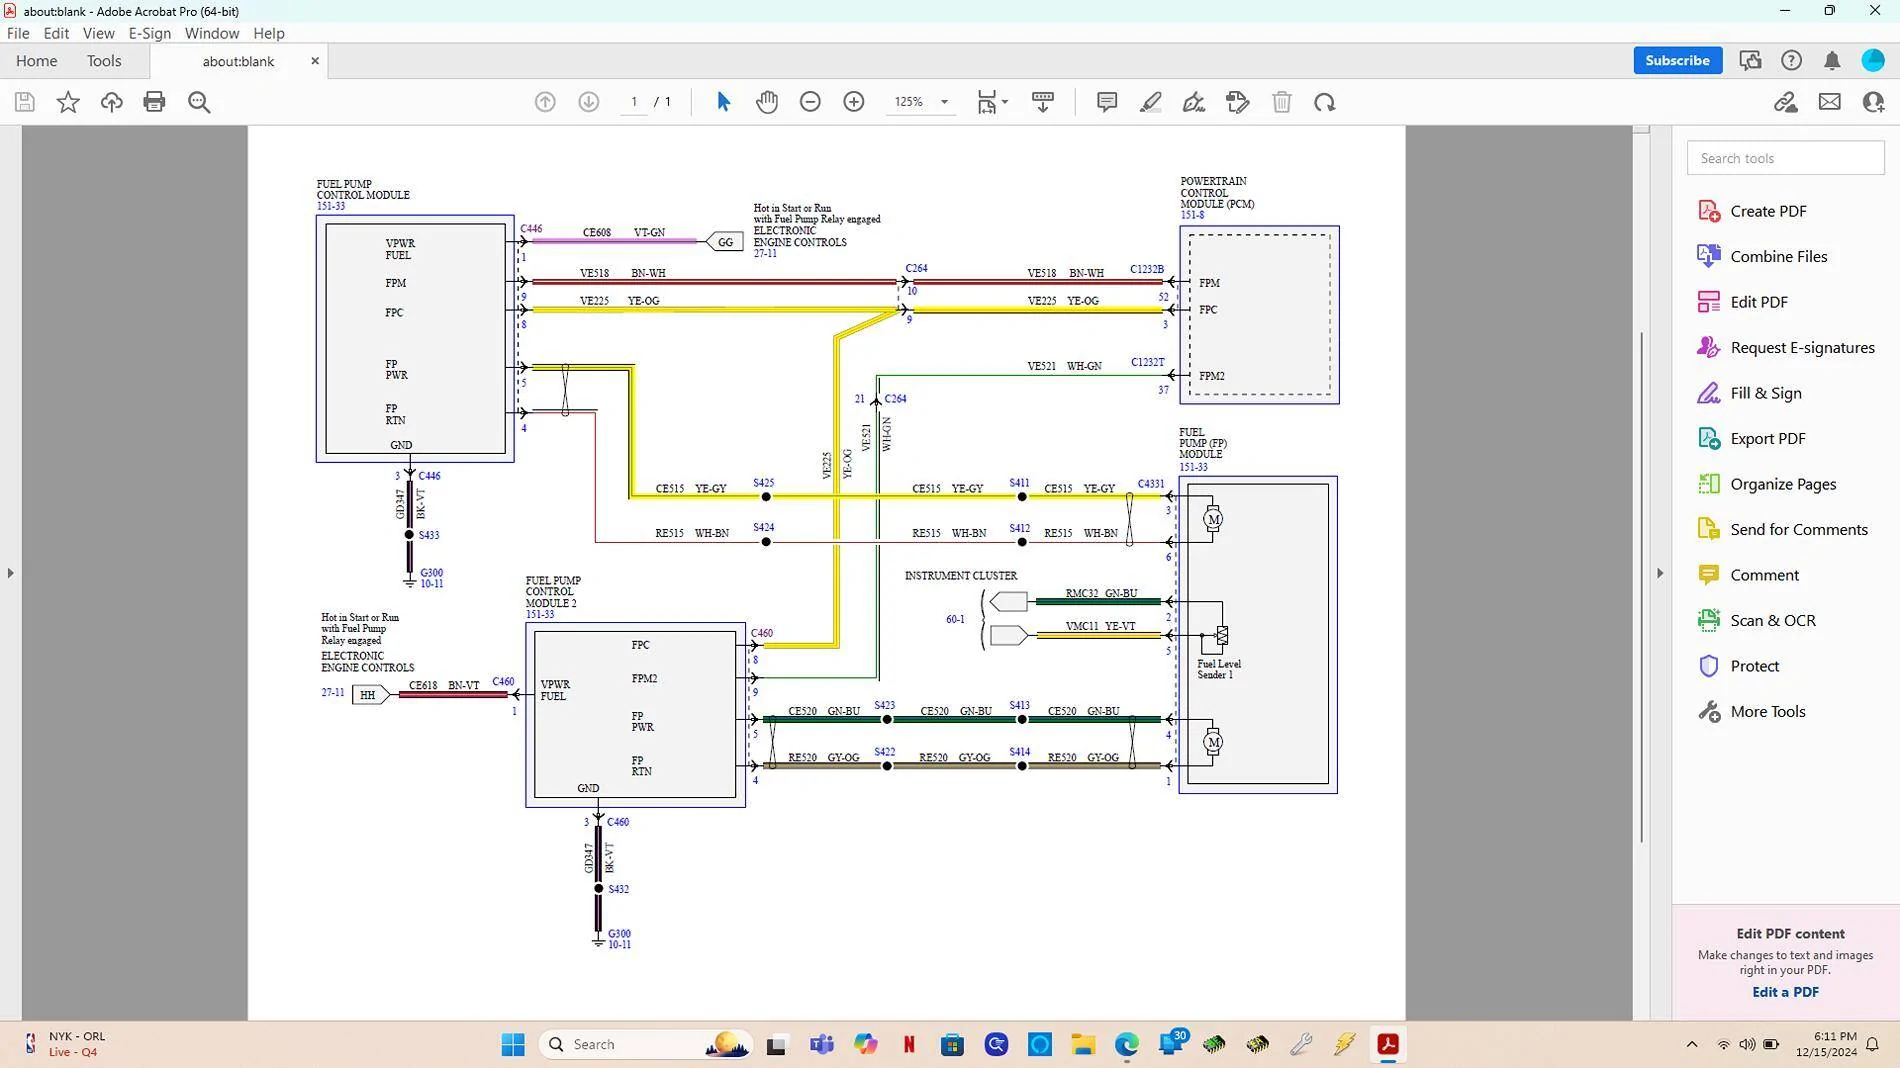
Task: Open the Help menu
Action: (x=269, y=33)
